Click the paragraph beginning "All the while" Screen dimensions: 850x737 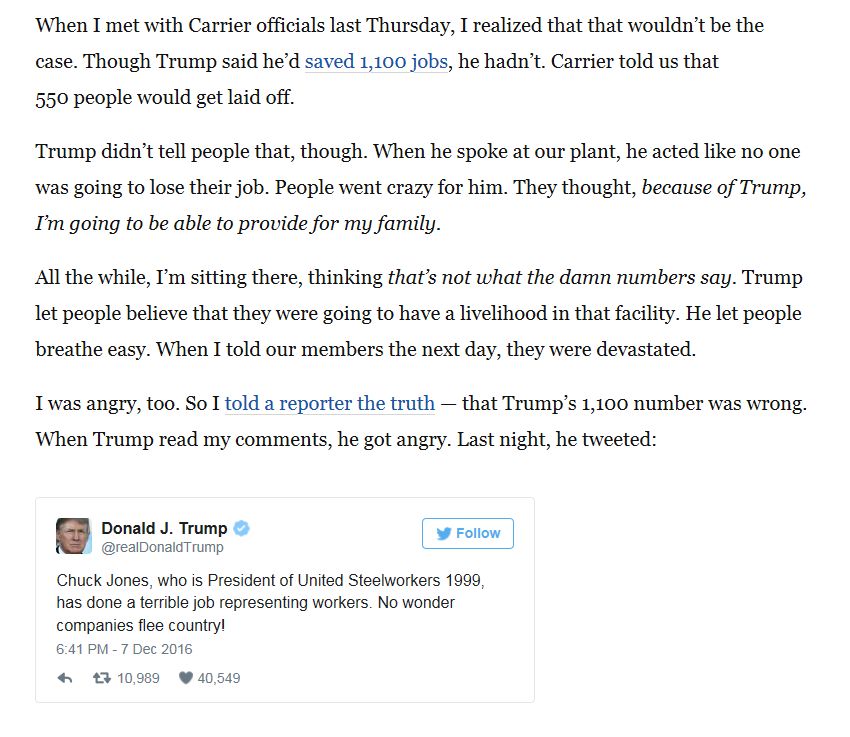point(419,313)
